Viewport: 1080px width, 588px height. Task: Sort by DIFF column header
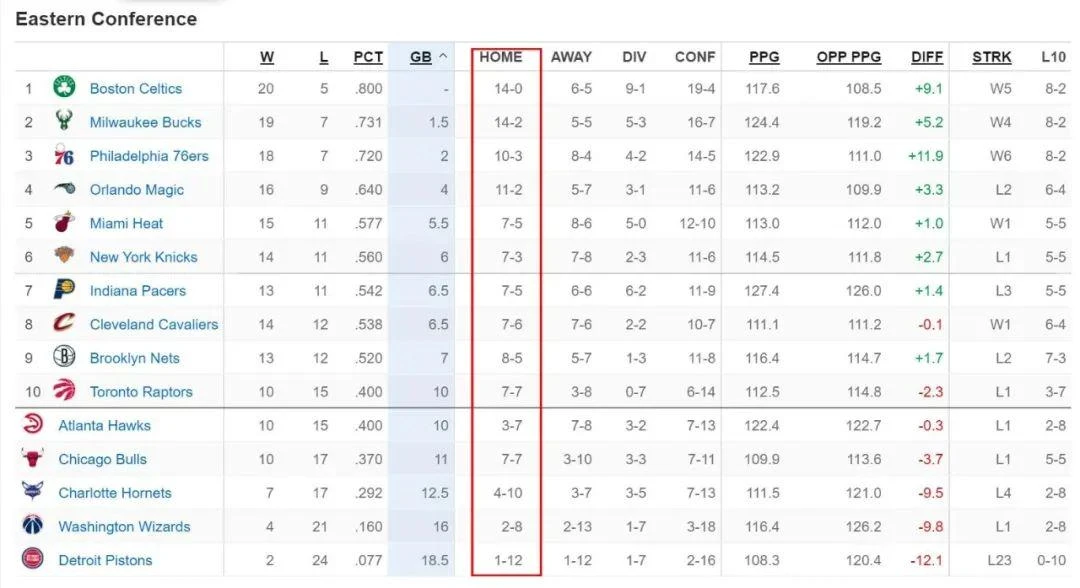point(926,57)
